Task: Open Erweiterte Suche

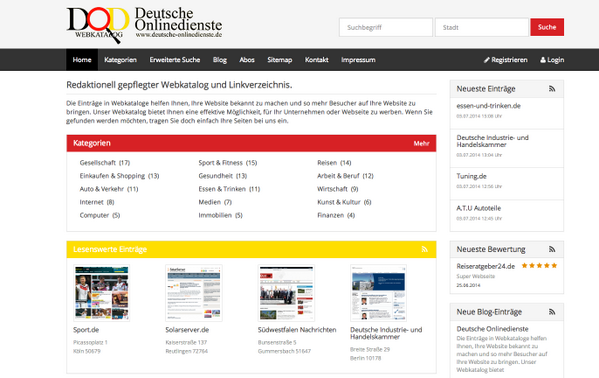Action: [x=175, y=60]
